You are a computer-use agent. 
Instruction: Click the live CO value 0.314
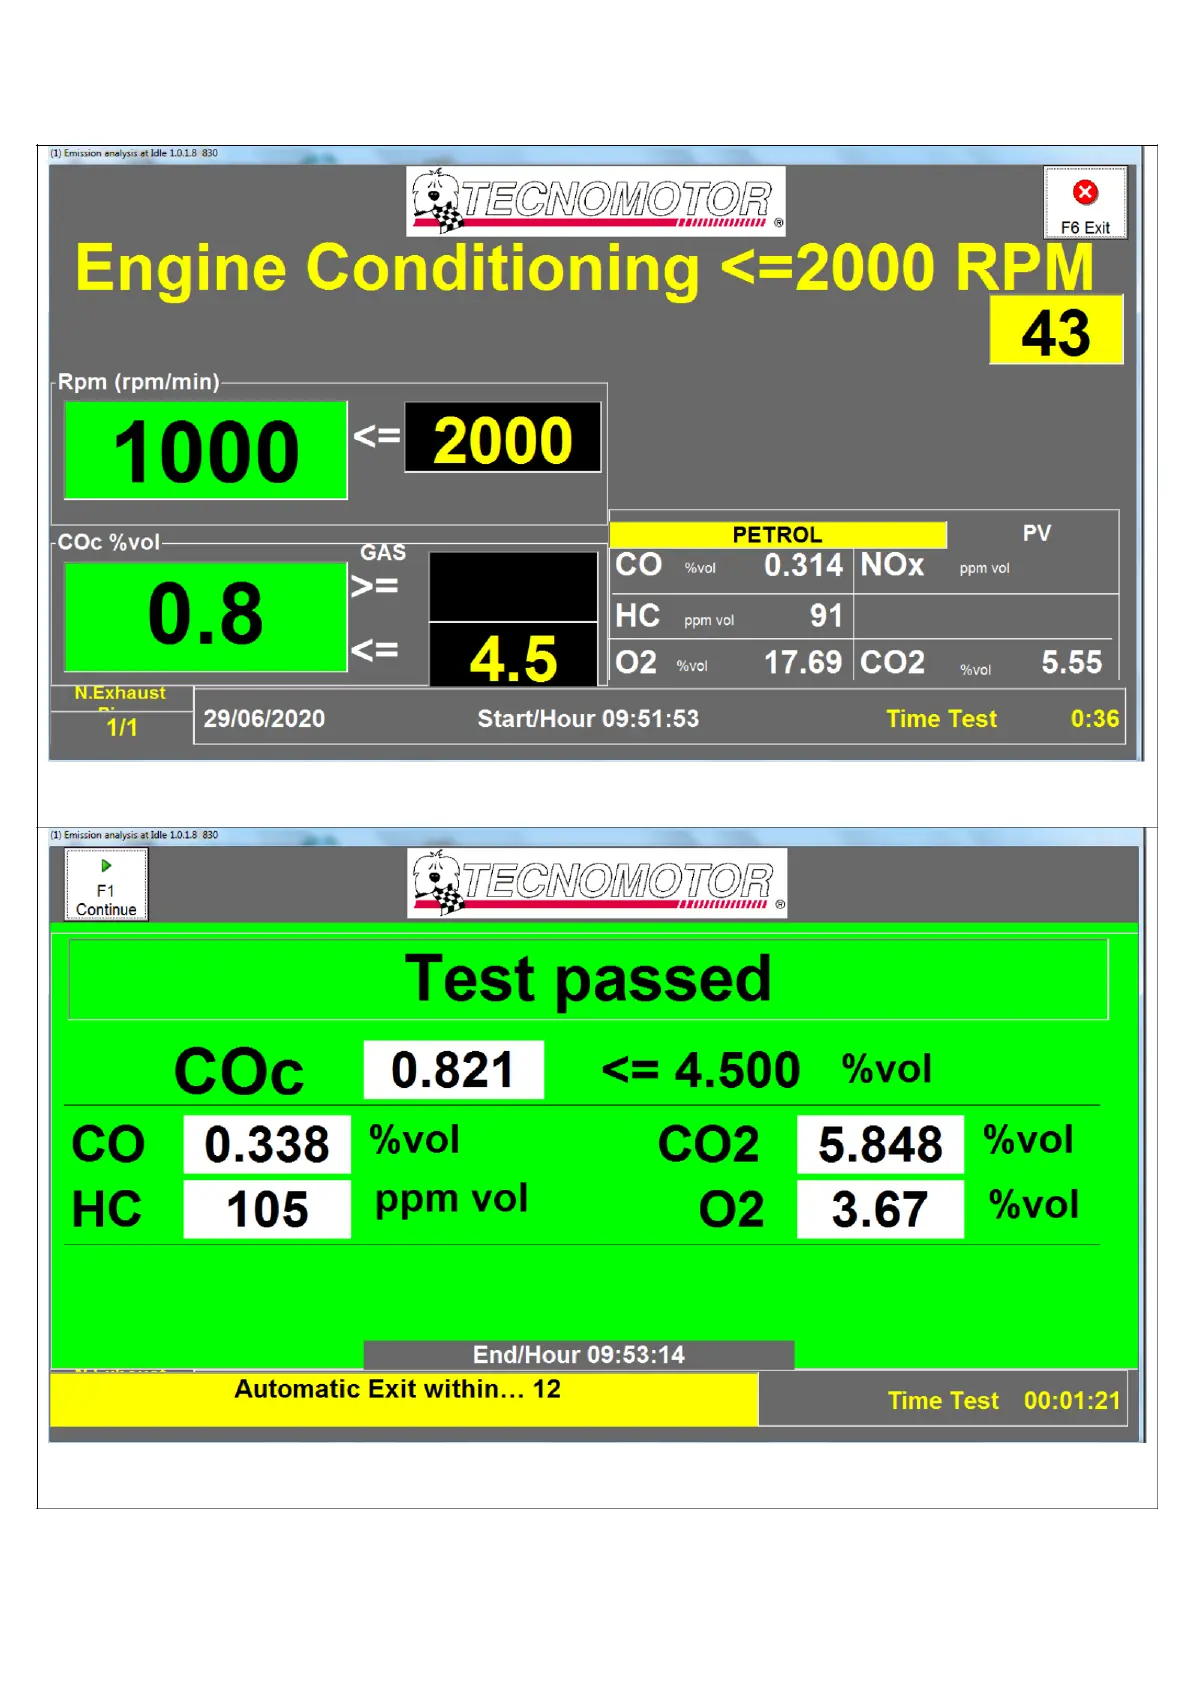pyautogui.click(x=803, y=565)
